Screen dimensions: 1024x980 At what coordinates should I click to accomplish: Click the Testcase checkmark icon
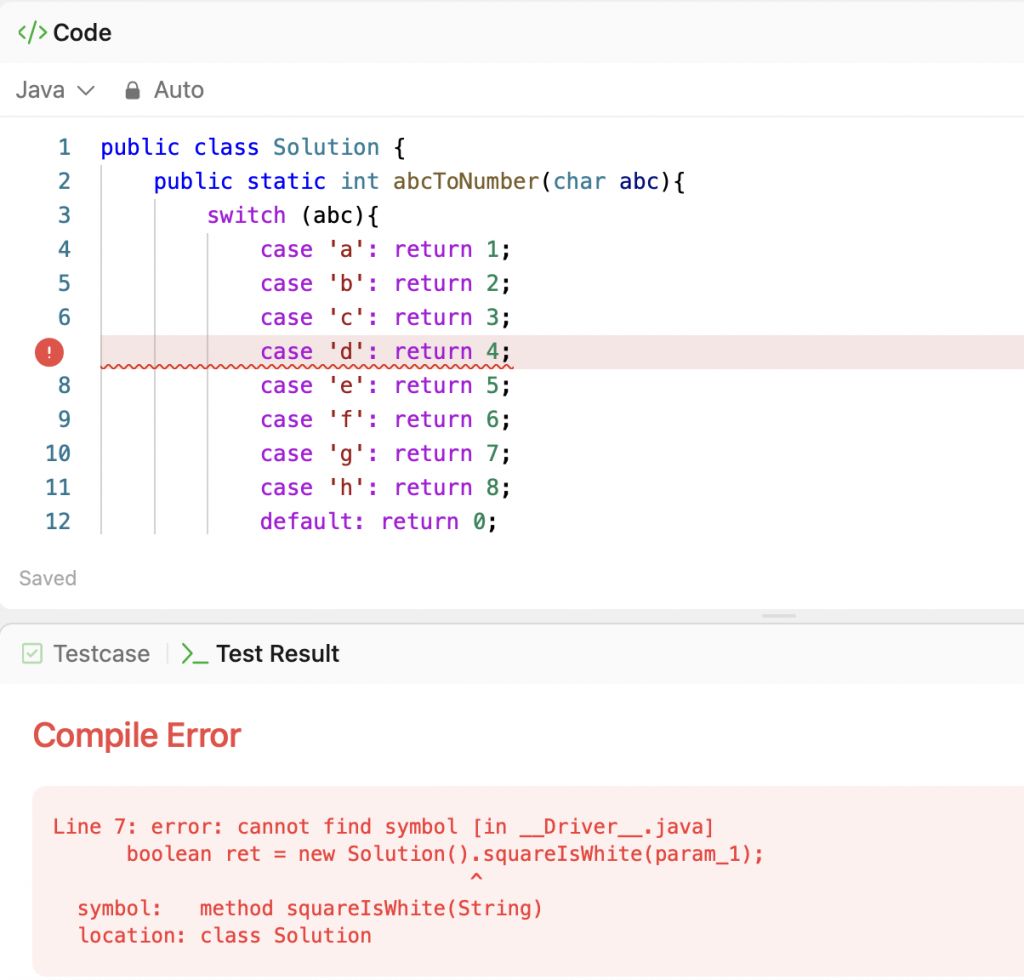(33, 654)
